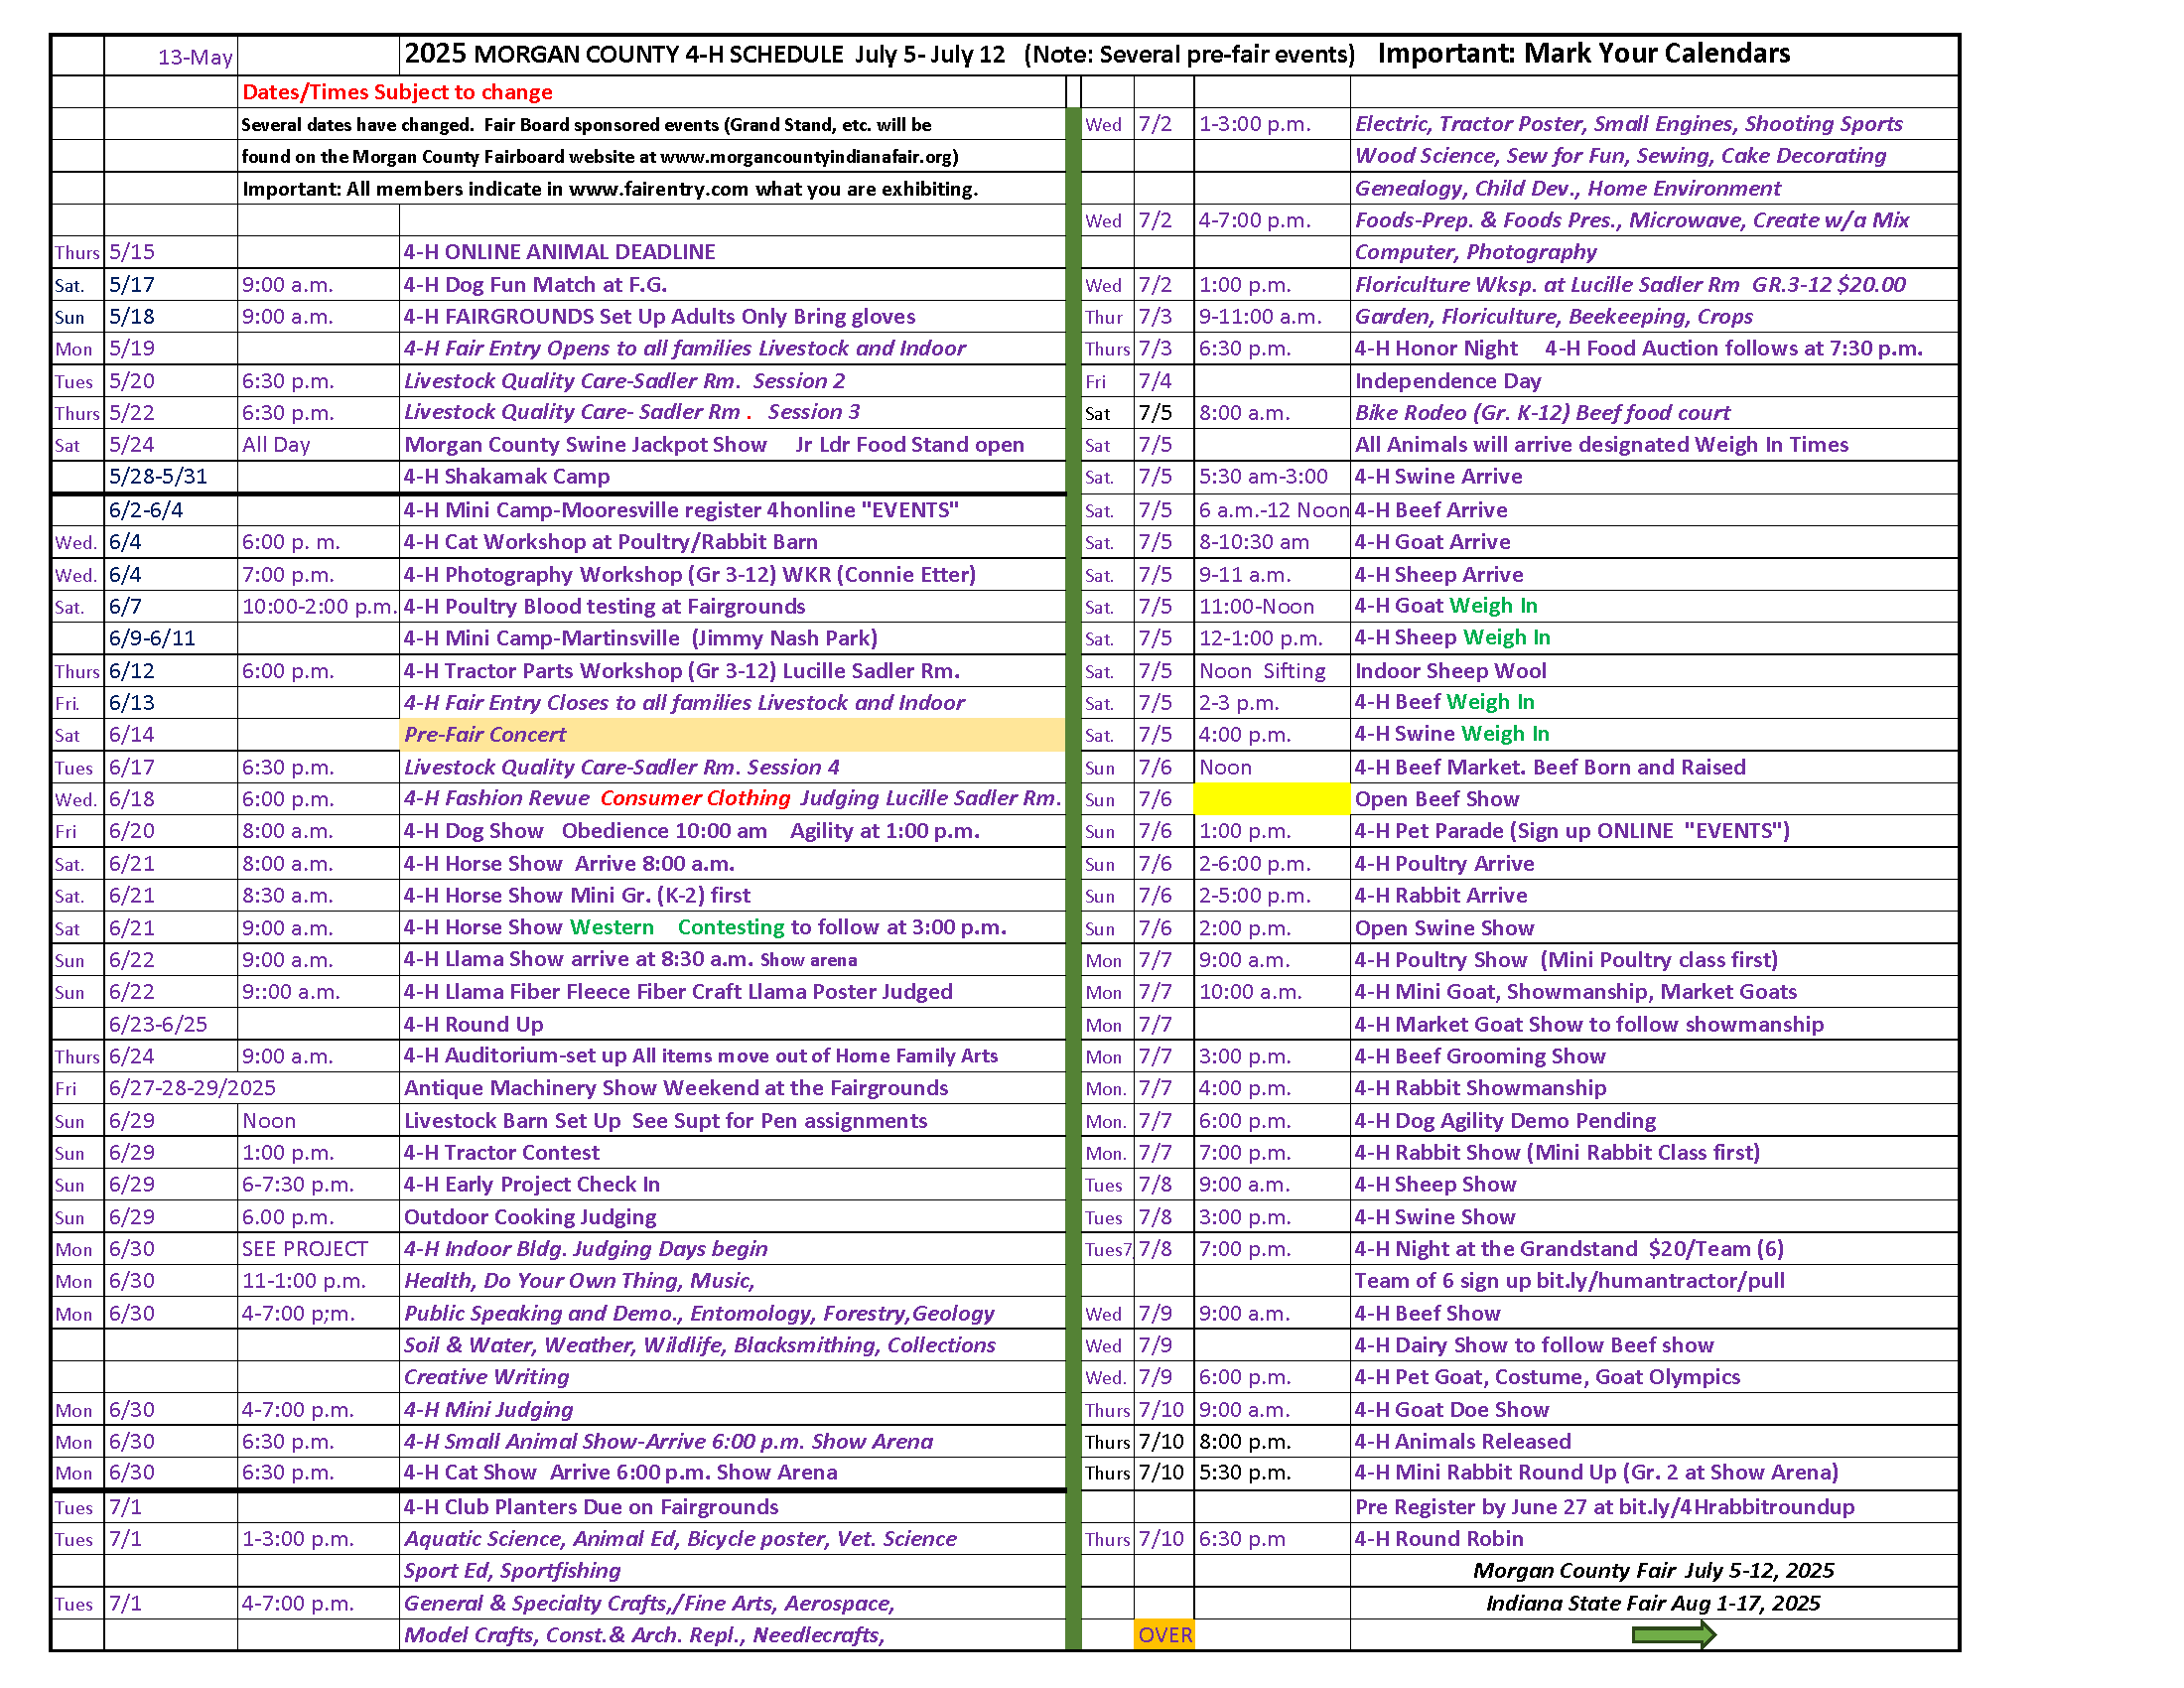Viewport: 2184px width, 1688px height.
Task: Select 4-H Dog Show Obedience entry
Action: click(691, 831)
